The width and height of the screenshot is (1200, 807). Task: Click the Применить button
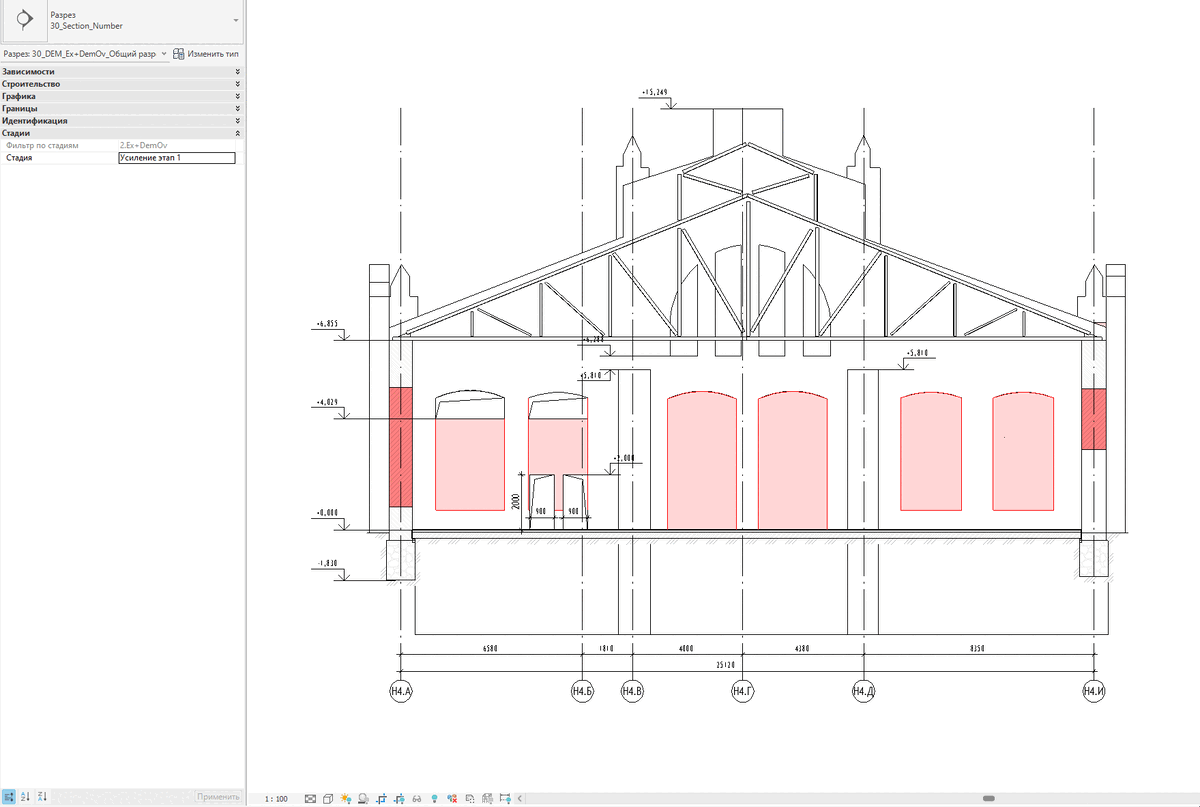[x=218, y=797]
